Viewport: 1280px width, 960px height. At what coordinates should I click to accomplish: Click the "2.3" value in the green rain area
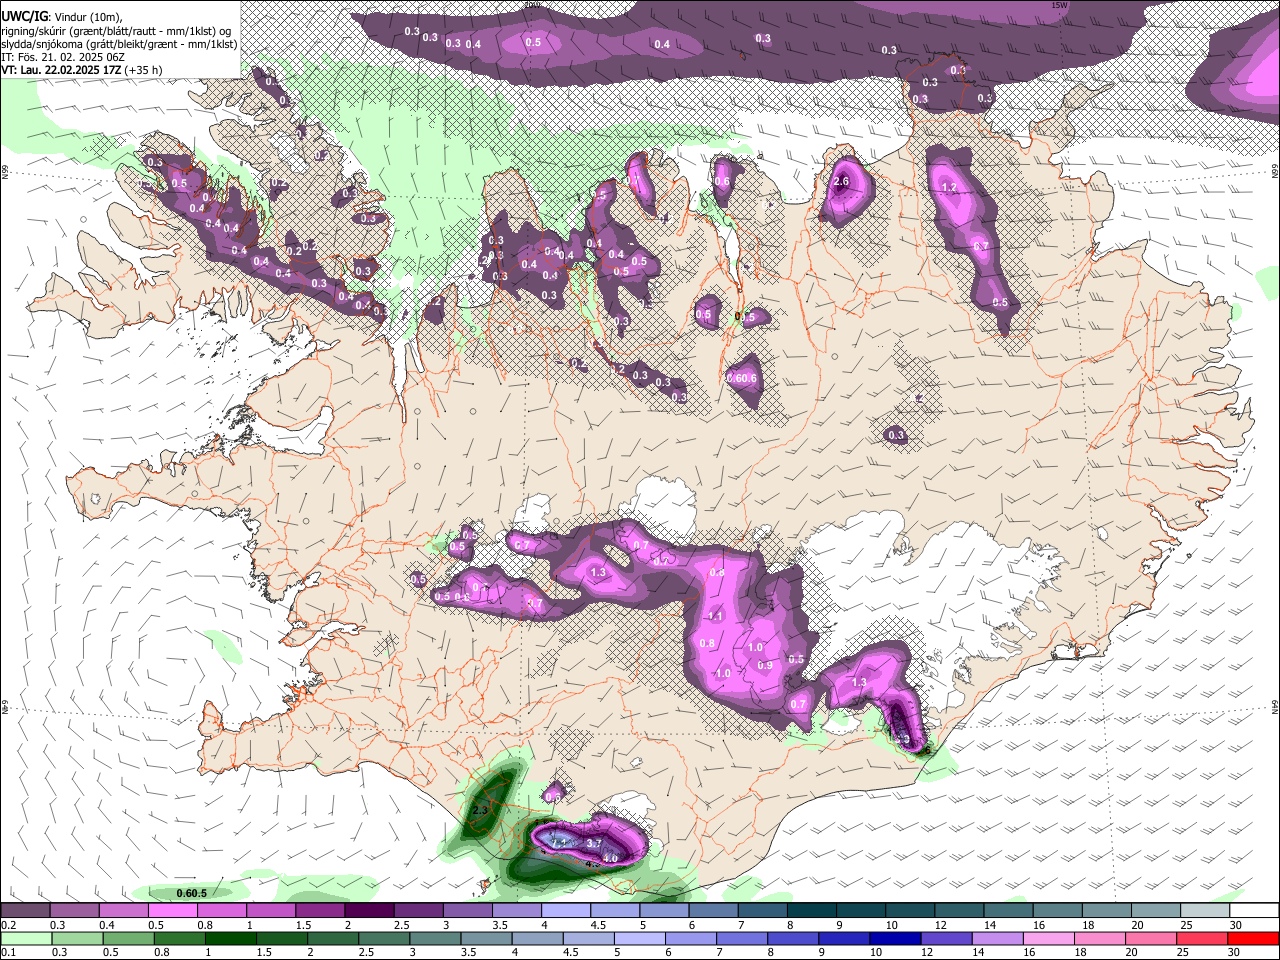click(x=481, y=809)
